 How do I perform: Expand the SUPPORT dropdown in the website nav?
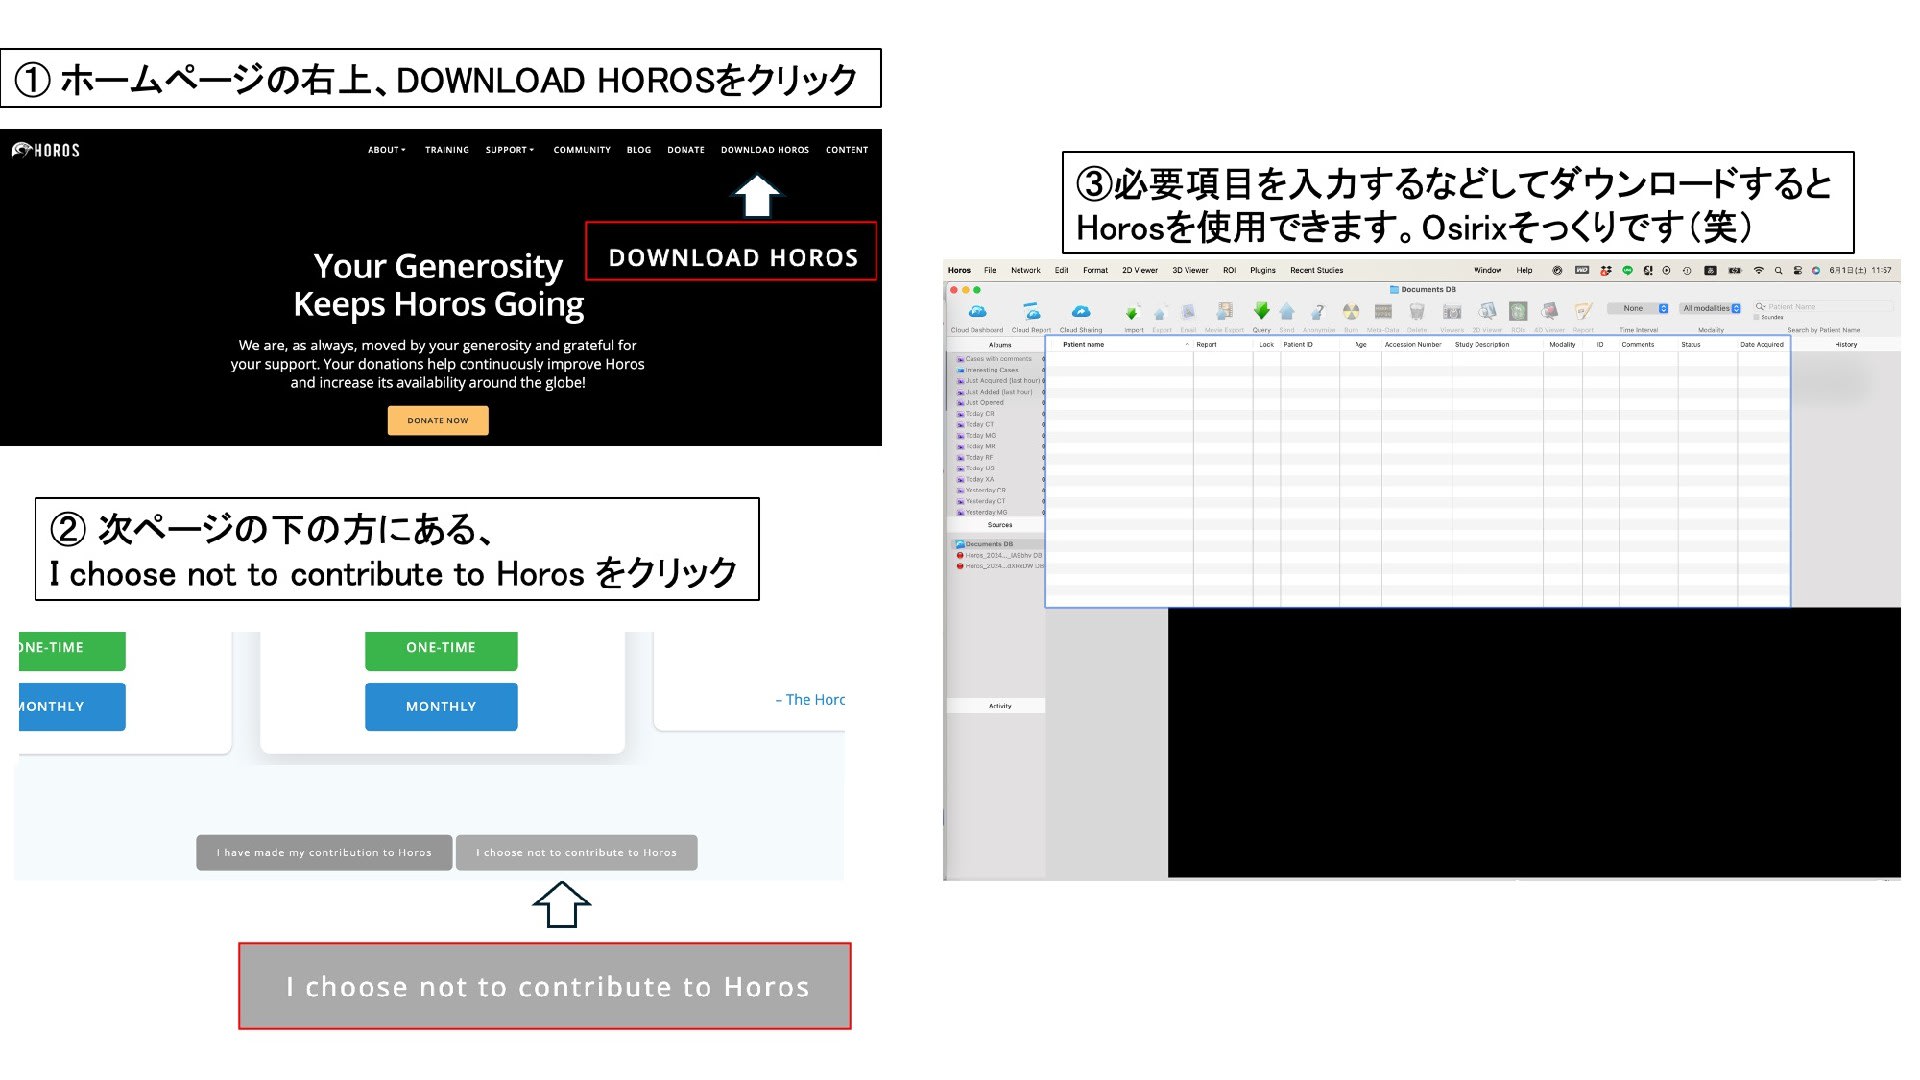click(510, 150)
